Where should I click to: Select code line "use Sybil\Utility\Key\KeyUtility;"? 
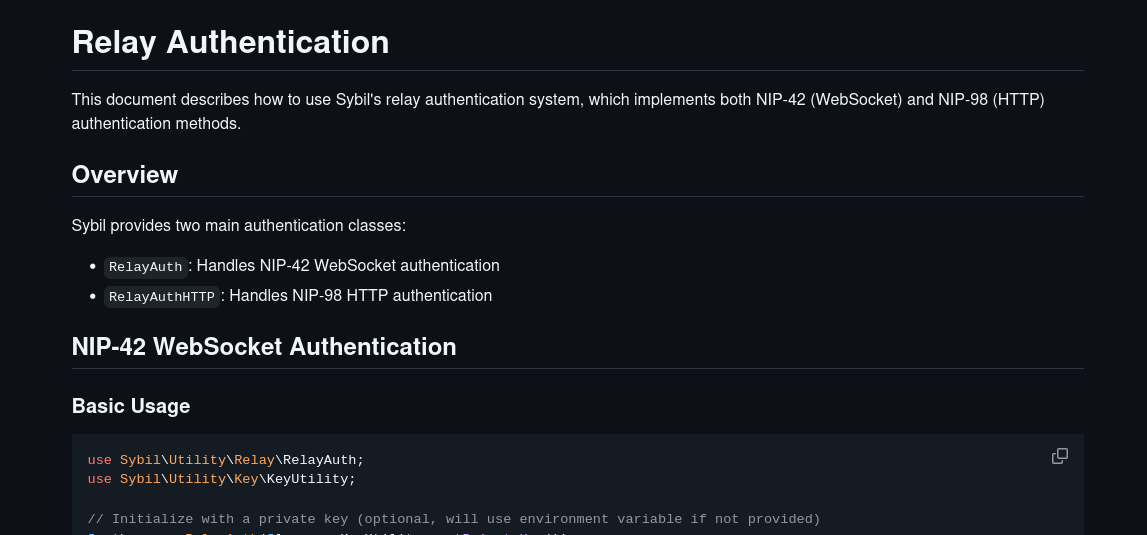click(x=222, y=479)
